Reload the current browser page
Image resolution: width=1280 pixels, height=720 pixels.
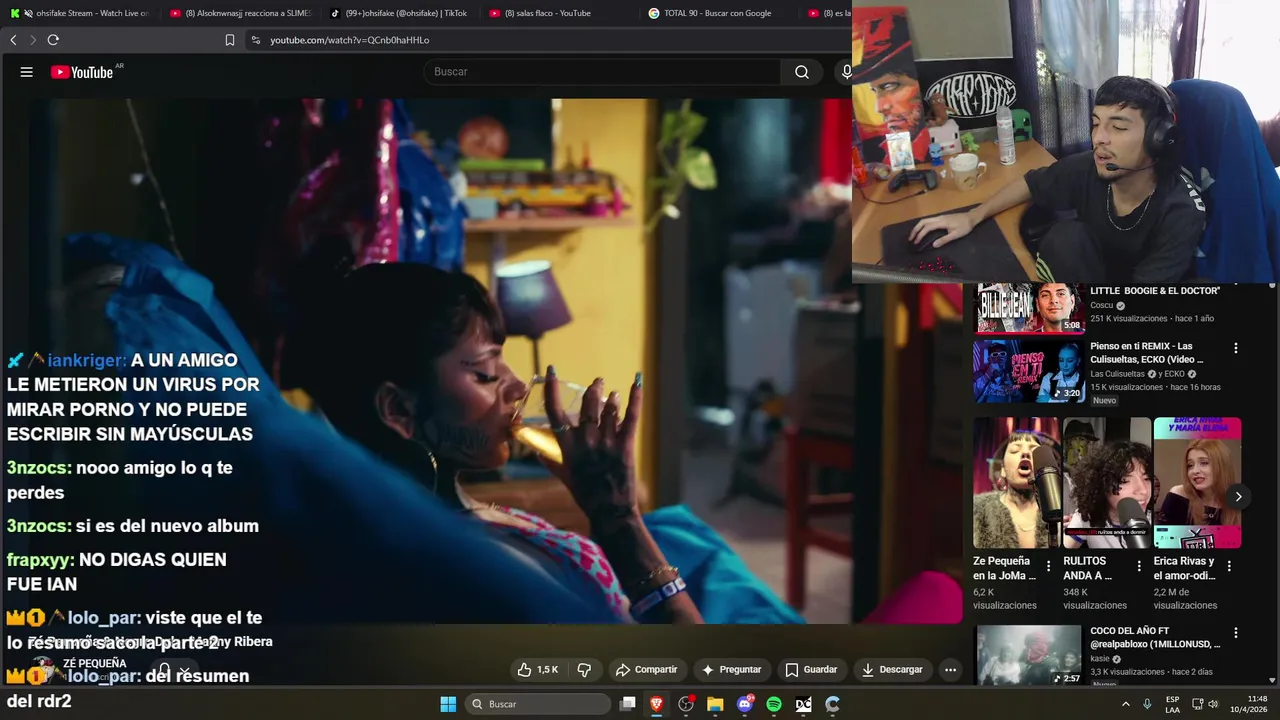point(53,40)
